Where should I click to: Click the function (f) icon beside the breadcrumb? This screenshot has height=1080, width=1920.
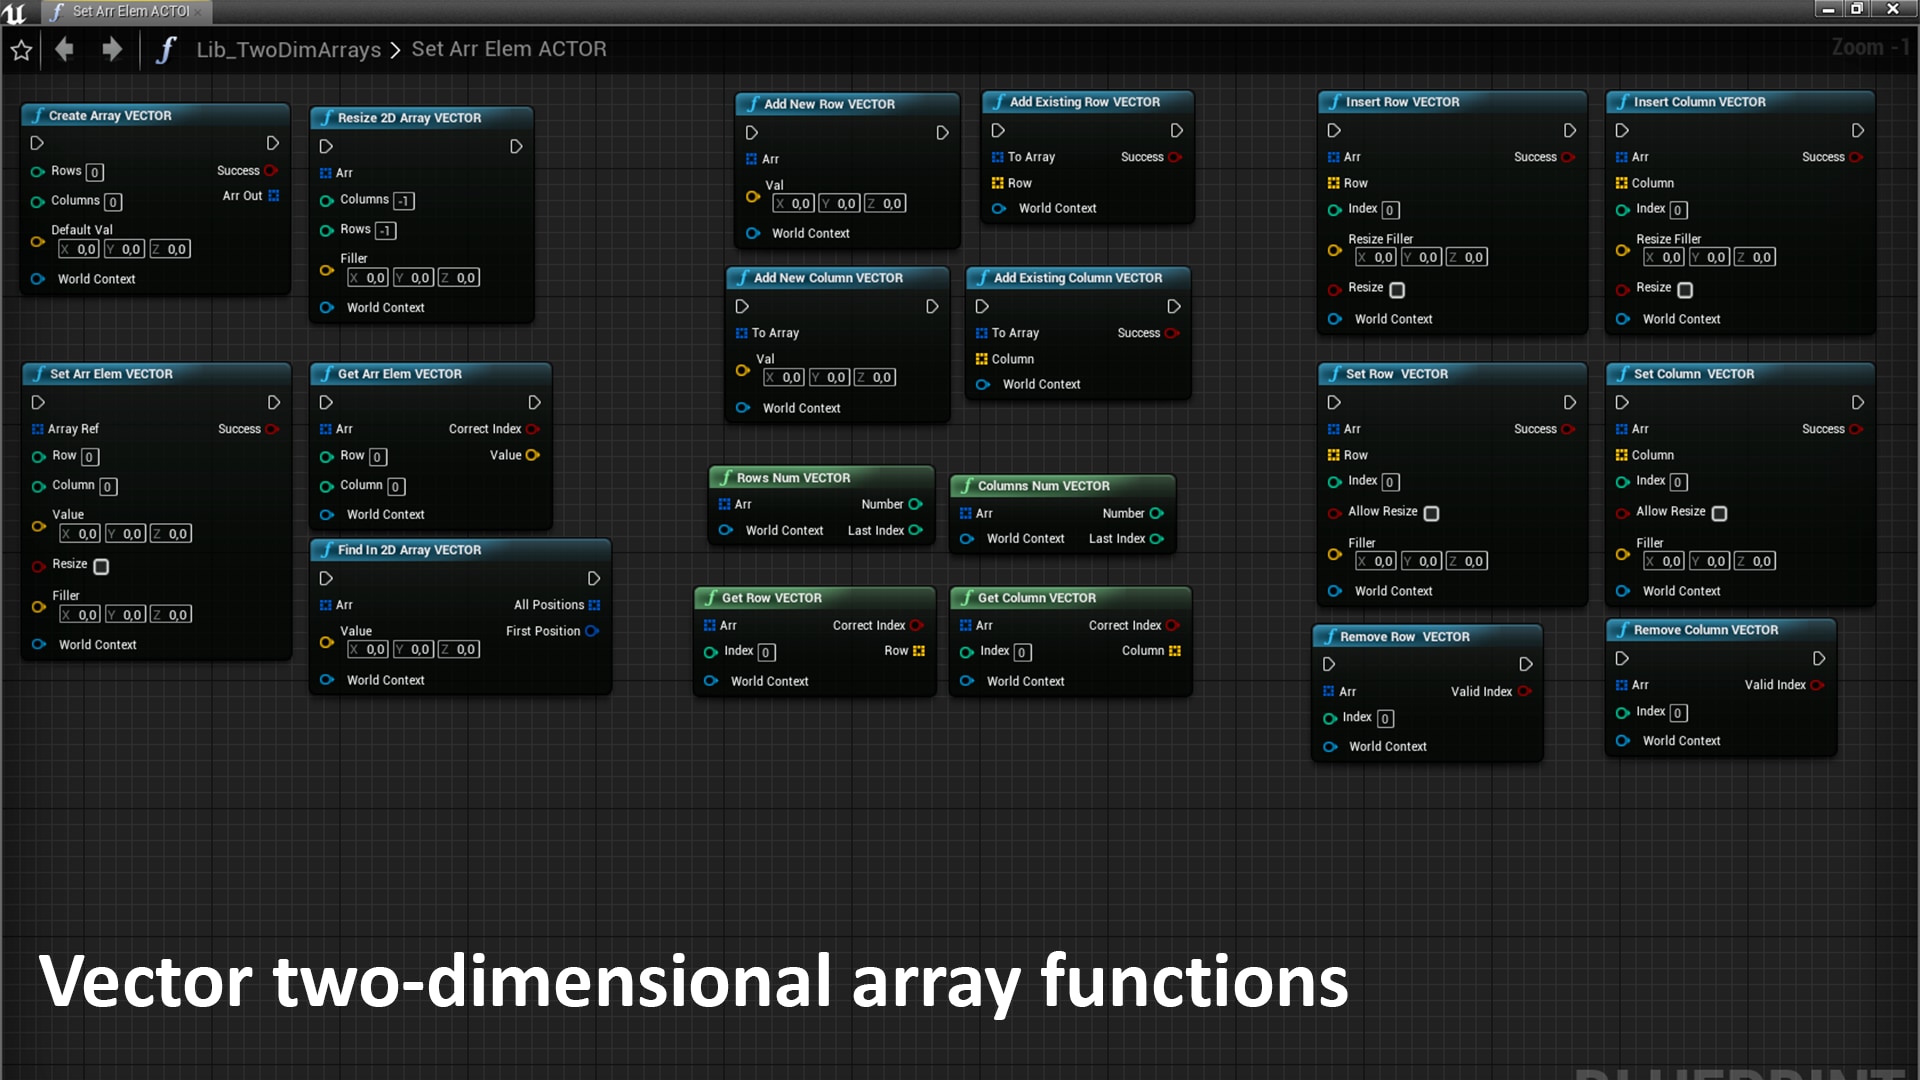[x=165, y=49]
